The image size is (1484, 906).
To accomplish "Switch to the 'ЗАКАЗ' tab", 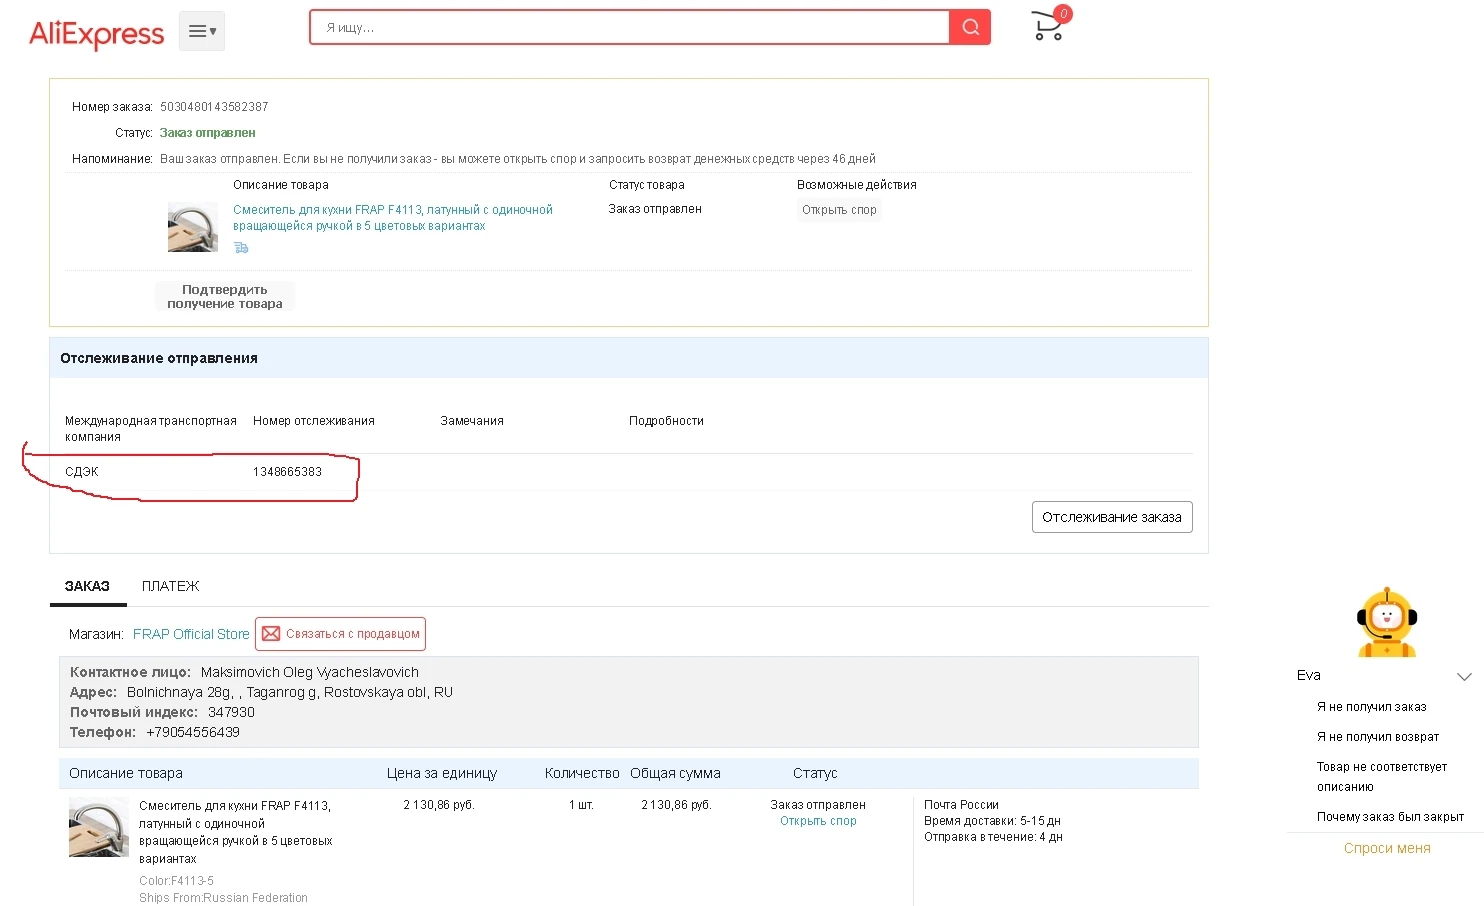I will pyautogui.click(x=87, y=586).
